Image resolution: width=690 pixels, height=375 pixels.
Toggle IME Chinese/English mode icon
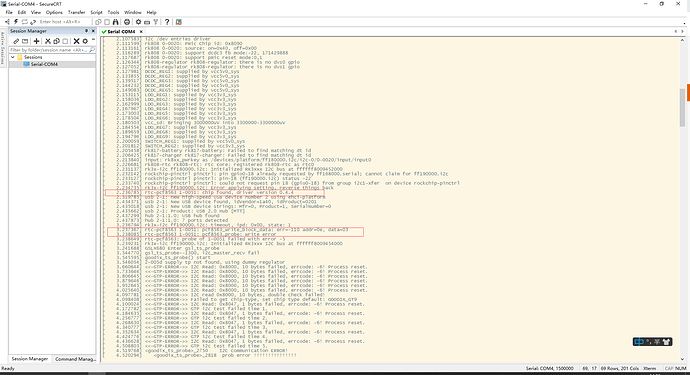[x=639, y=342]
